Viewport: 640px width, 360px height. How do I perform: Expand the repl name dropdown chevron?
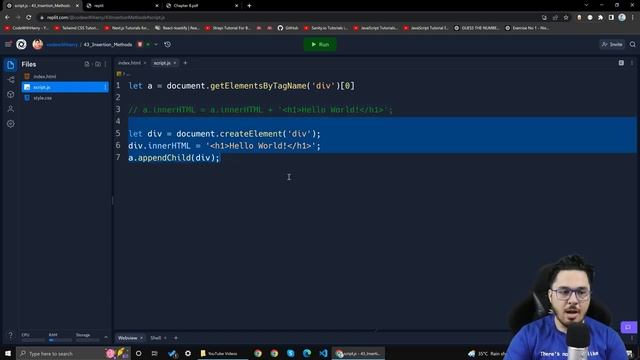point(156,44)
